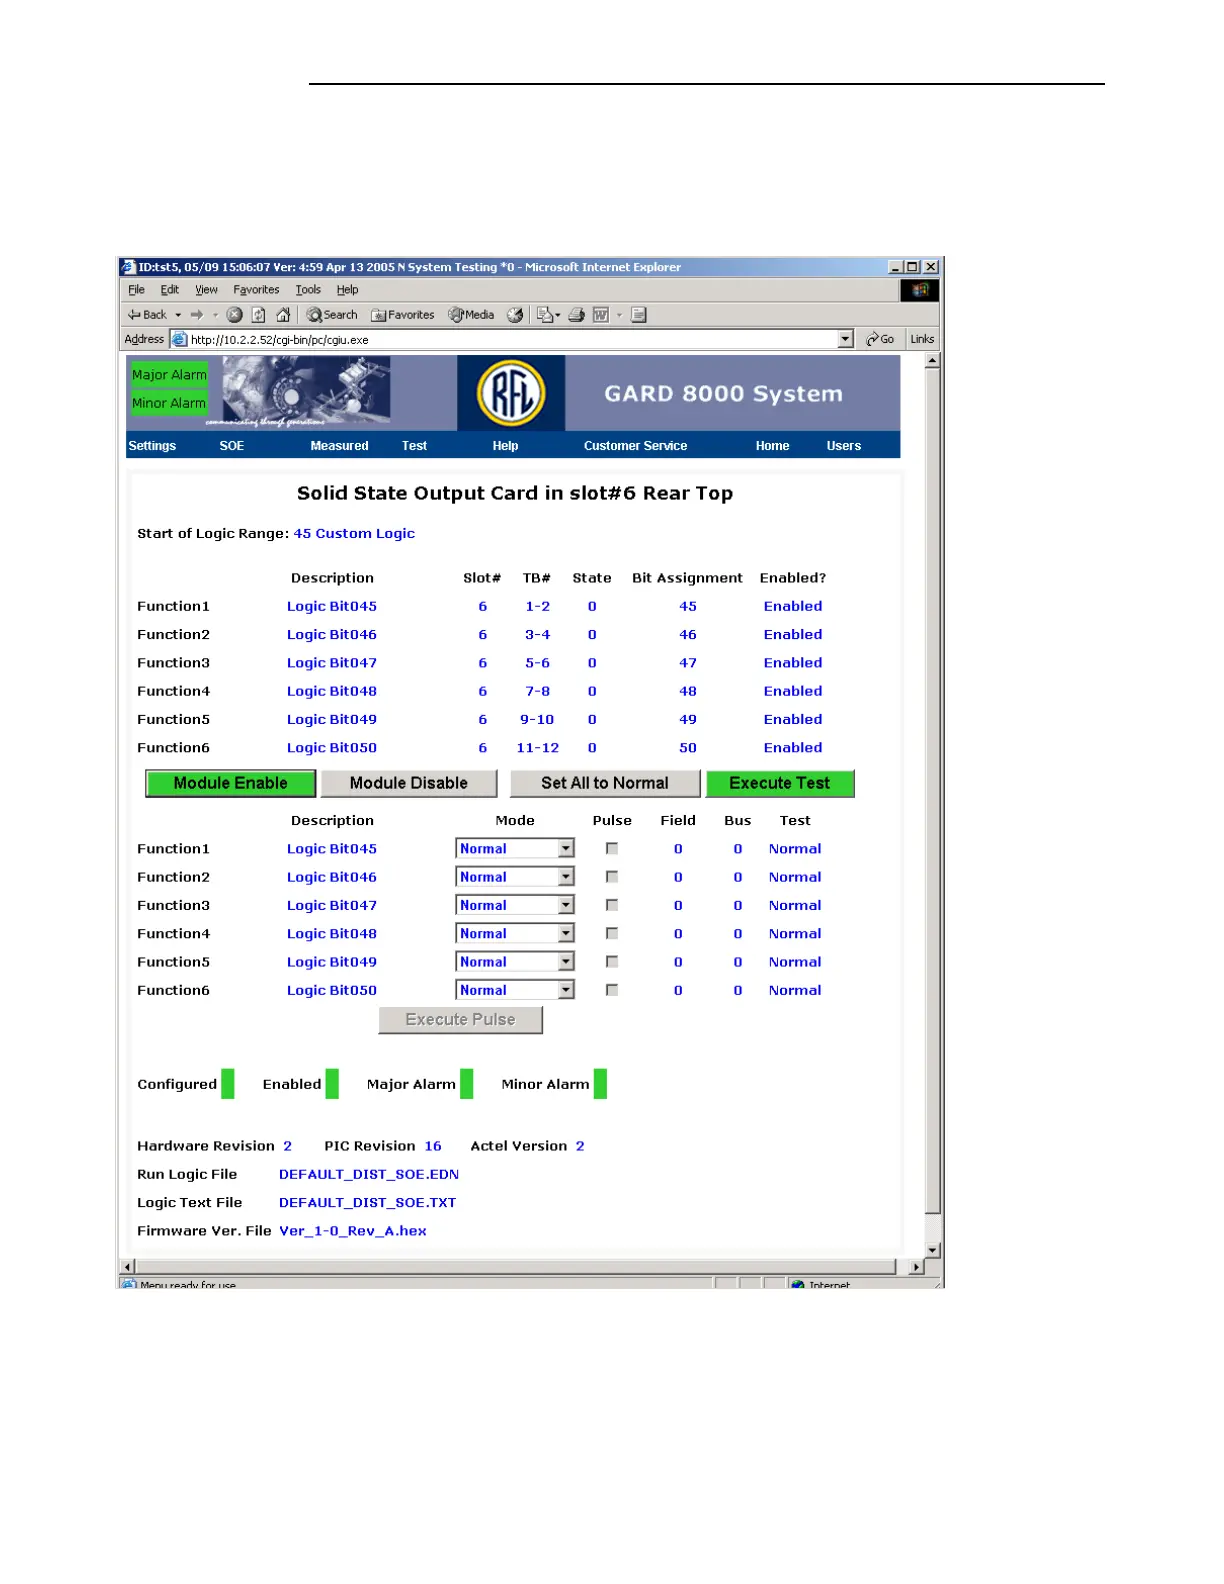Open the Back history dropdown arrow
Screen dimensions: 1224x1584
tap(178, 315)
